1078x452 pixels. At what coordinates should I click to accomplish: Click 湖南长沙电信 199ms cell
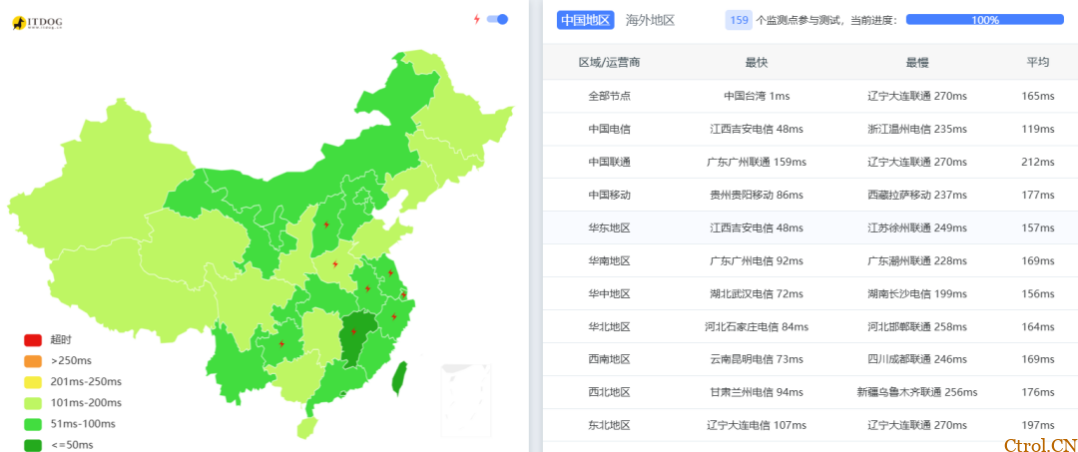[x=917, y=294]
